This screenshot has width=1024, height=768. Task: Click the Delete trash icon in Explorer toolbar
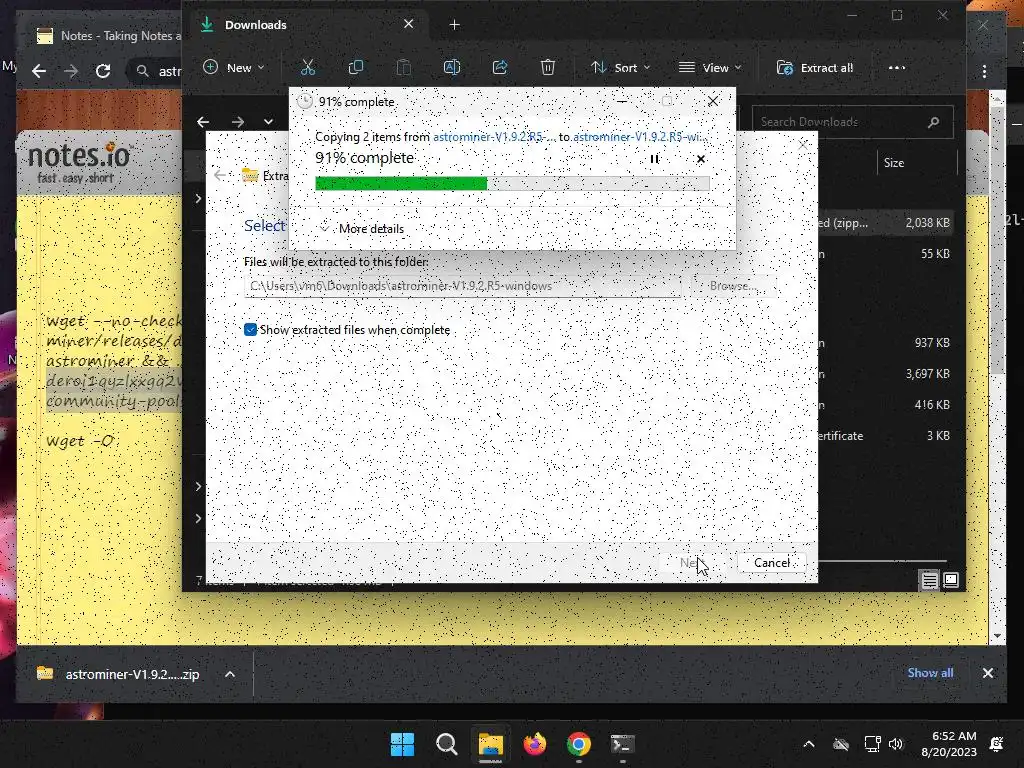point(548,67)
